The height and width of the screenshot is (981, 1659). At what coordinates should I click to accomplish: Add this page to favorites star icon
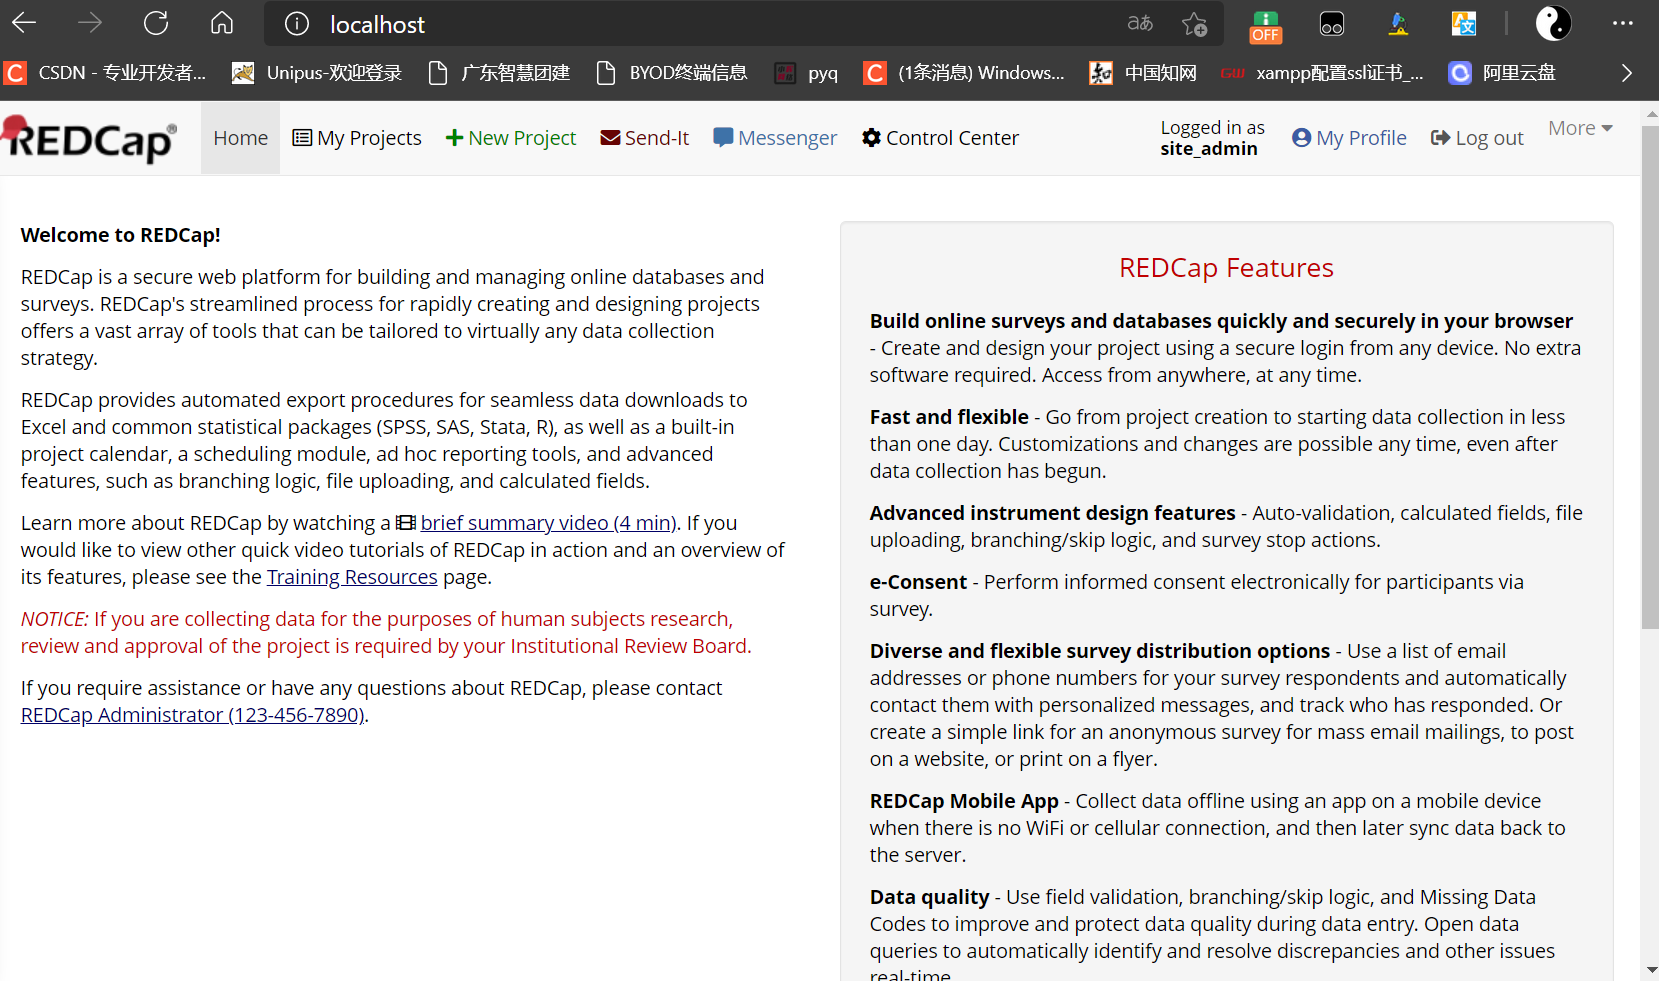click(x=1194, y=24)
